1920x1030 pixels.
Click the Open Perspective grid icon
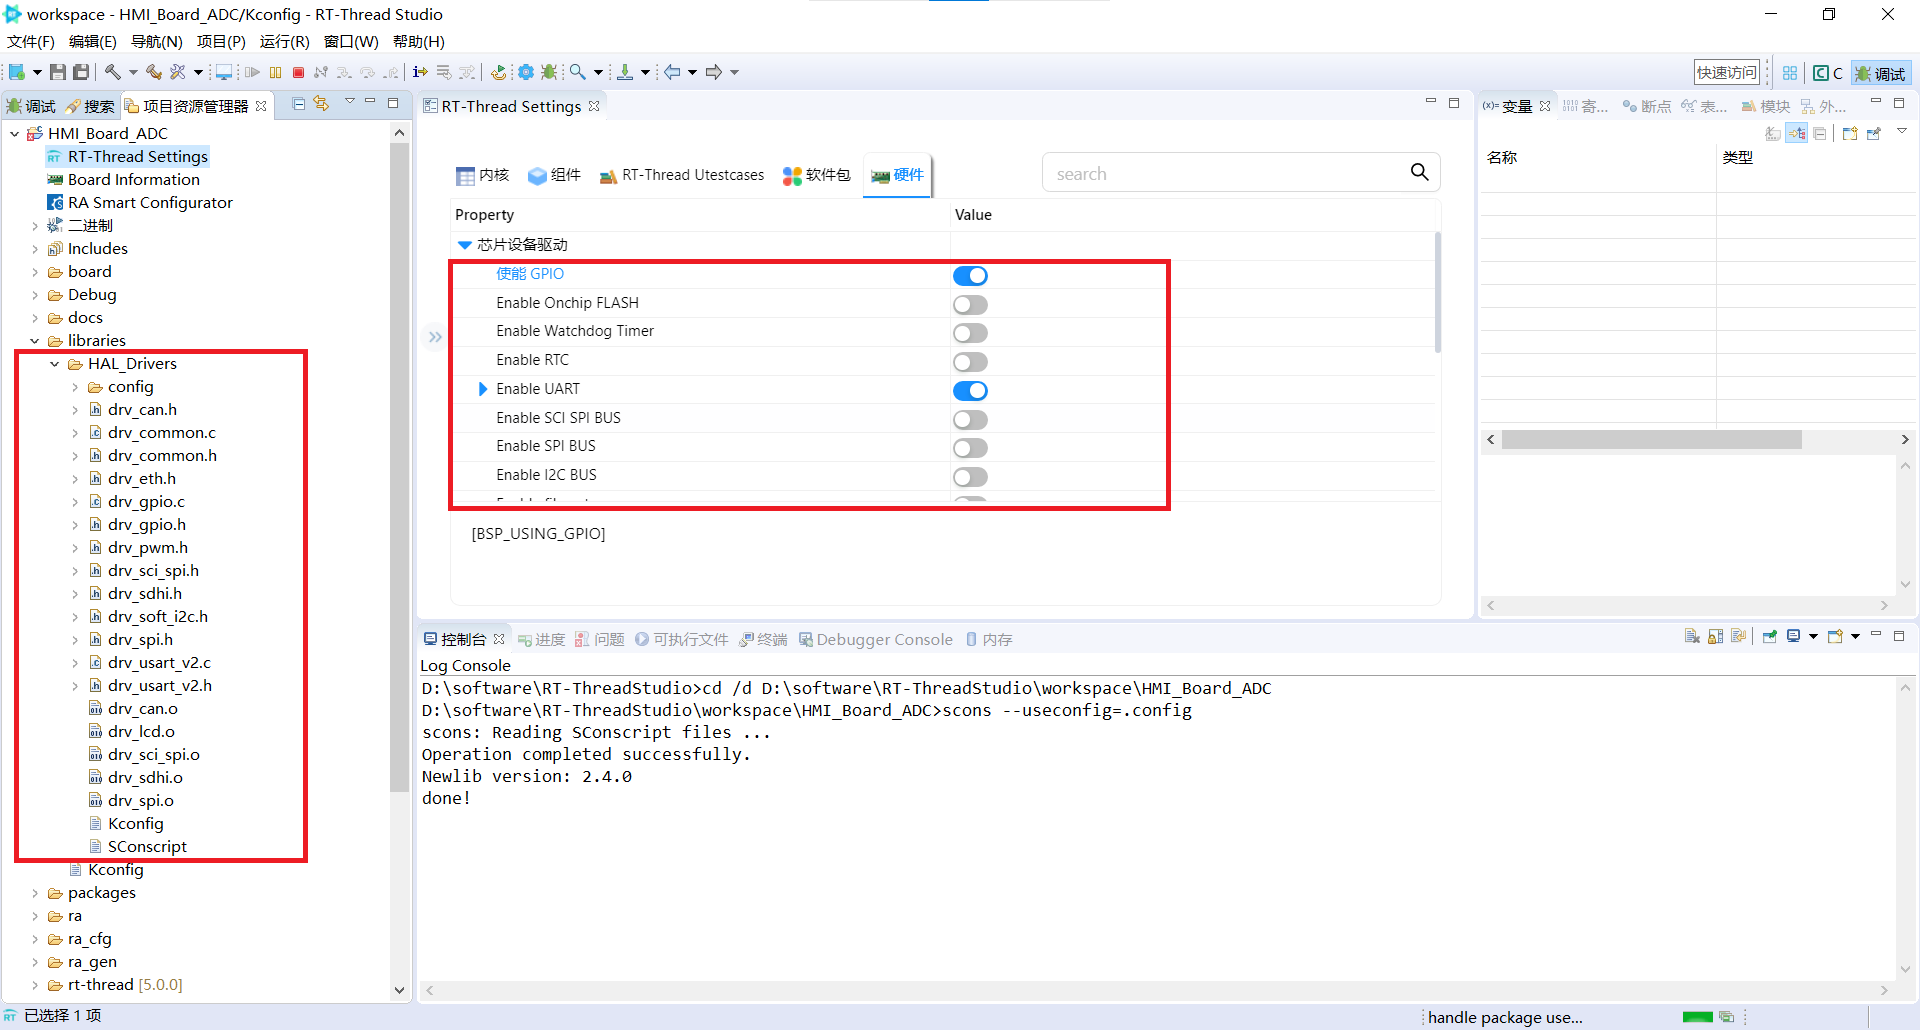tap(1790, 73)
